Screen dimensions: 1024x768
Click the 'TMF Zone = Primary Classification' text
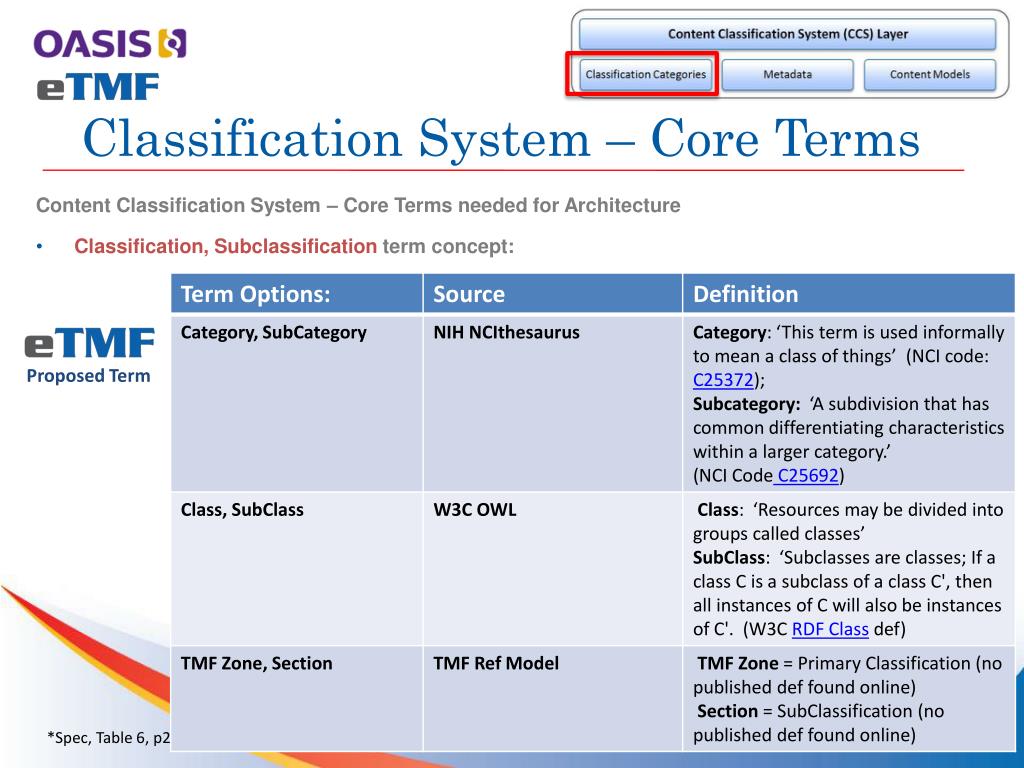(x=834, y=664)
